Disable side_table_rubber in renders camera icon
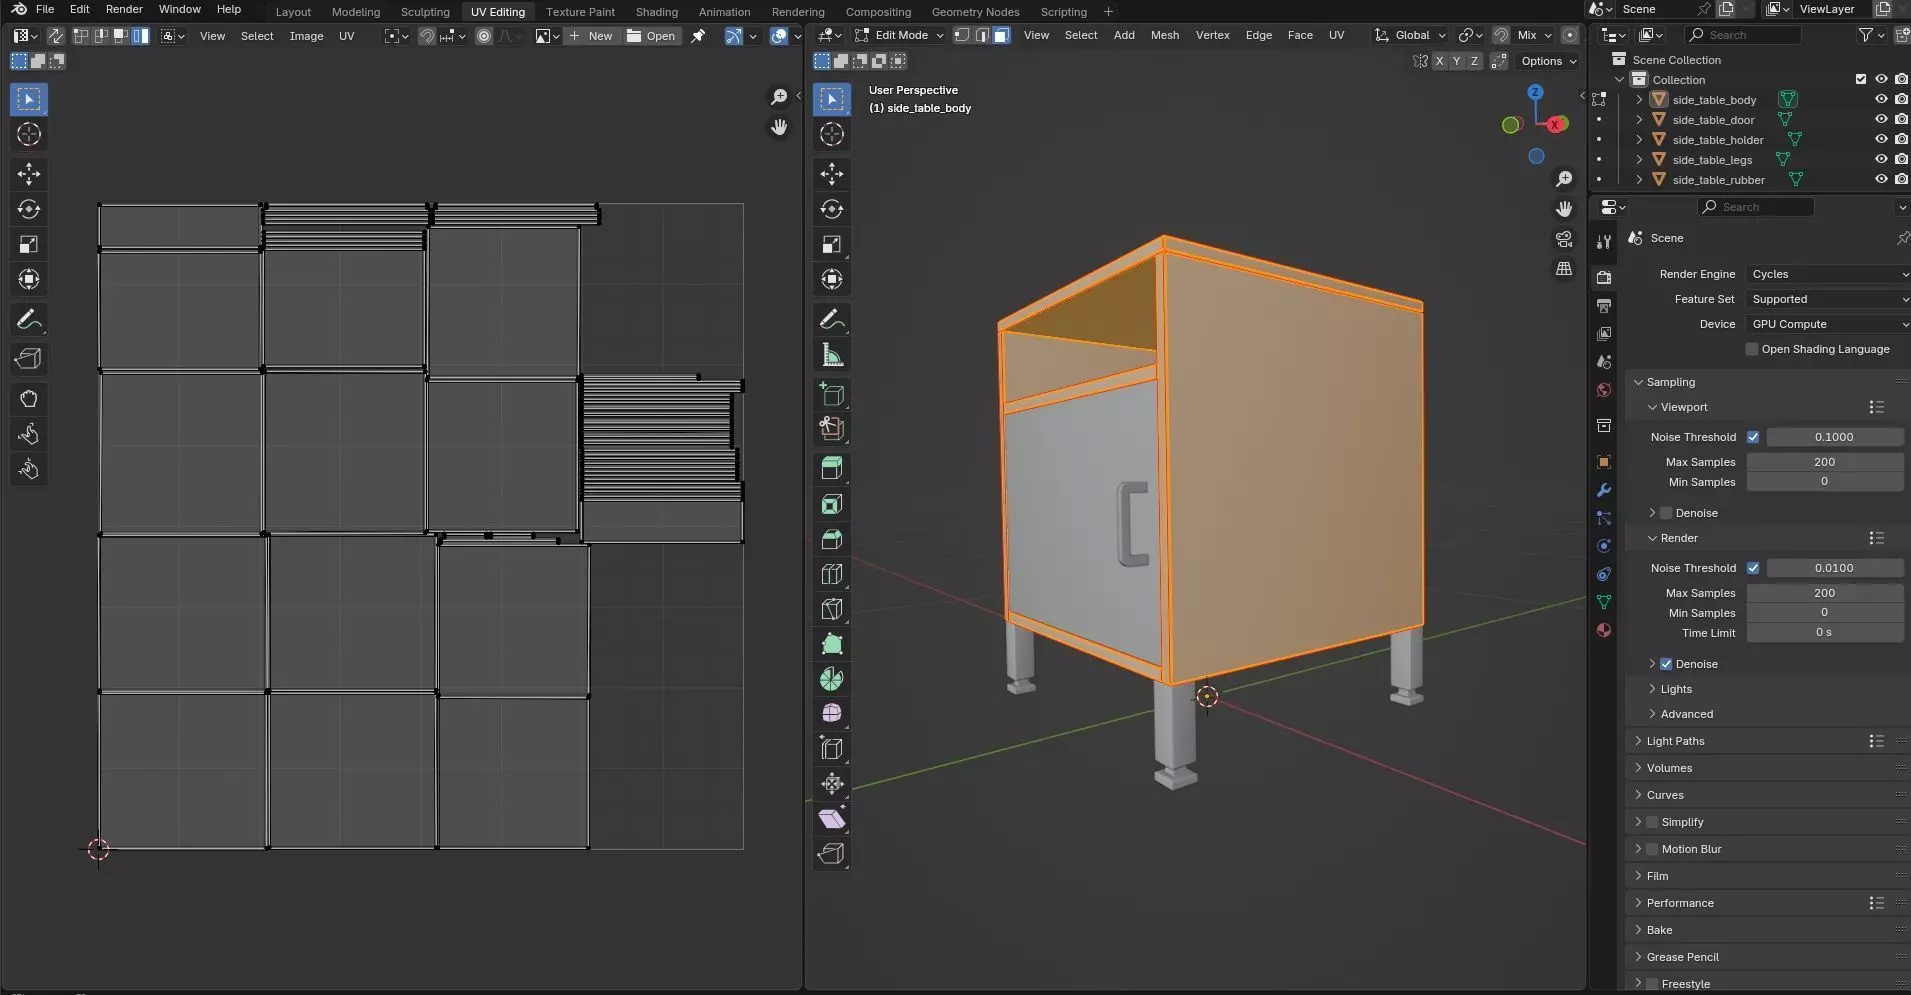 tap(1901, 179)
